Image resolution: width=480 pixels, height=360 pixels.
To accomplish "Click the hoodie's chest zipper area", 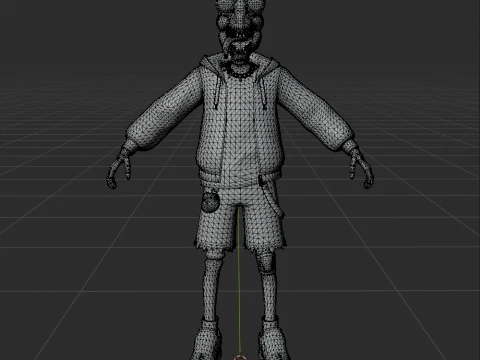I will [x=240, y=130].
